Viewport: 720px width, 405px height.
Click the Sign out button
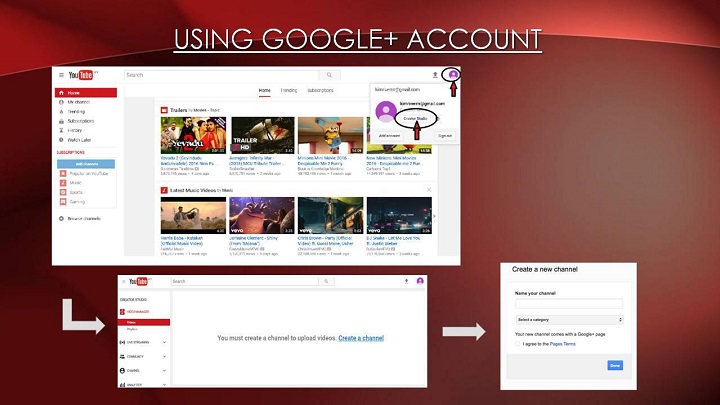444,136
